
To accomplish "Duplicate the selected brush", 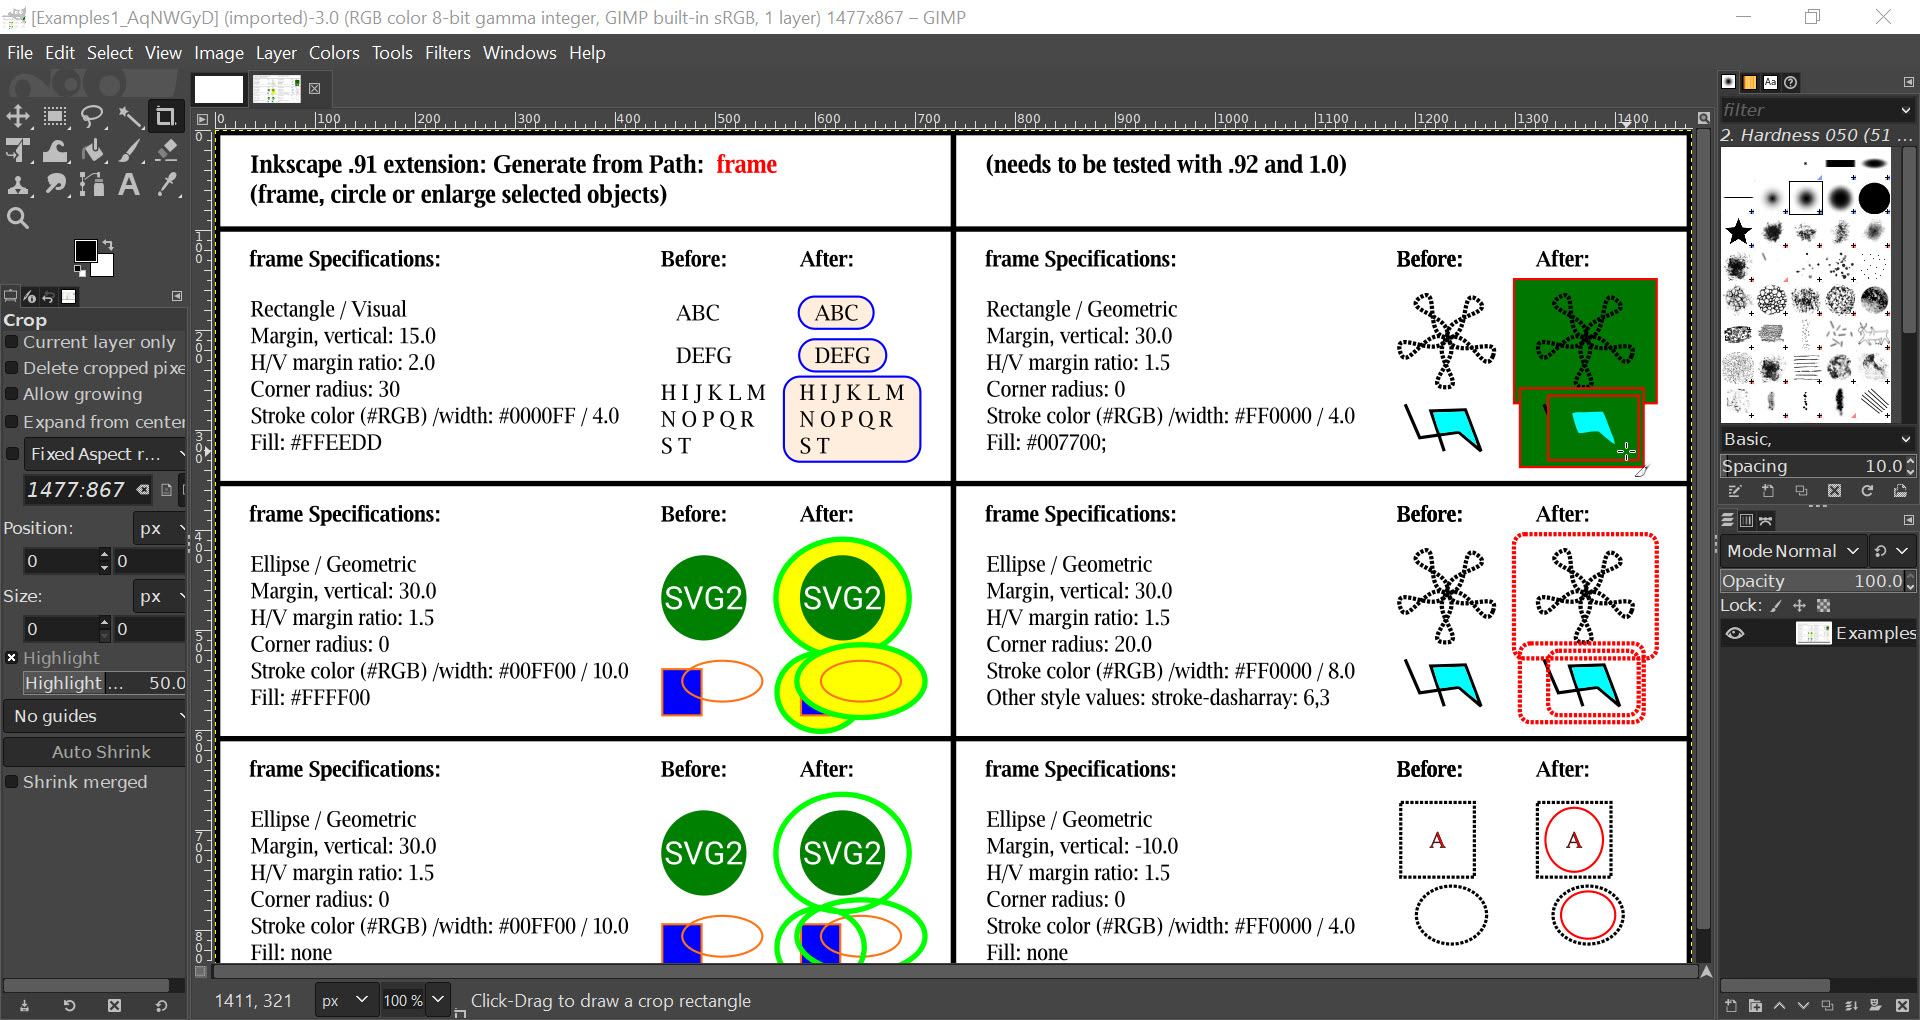I will tap(1801, 491).
